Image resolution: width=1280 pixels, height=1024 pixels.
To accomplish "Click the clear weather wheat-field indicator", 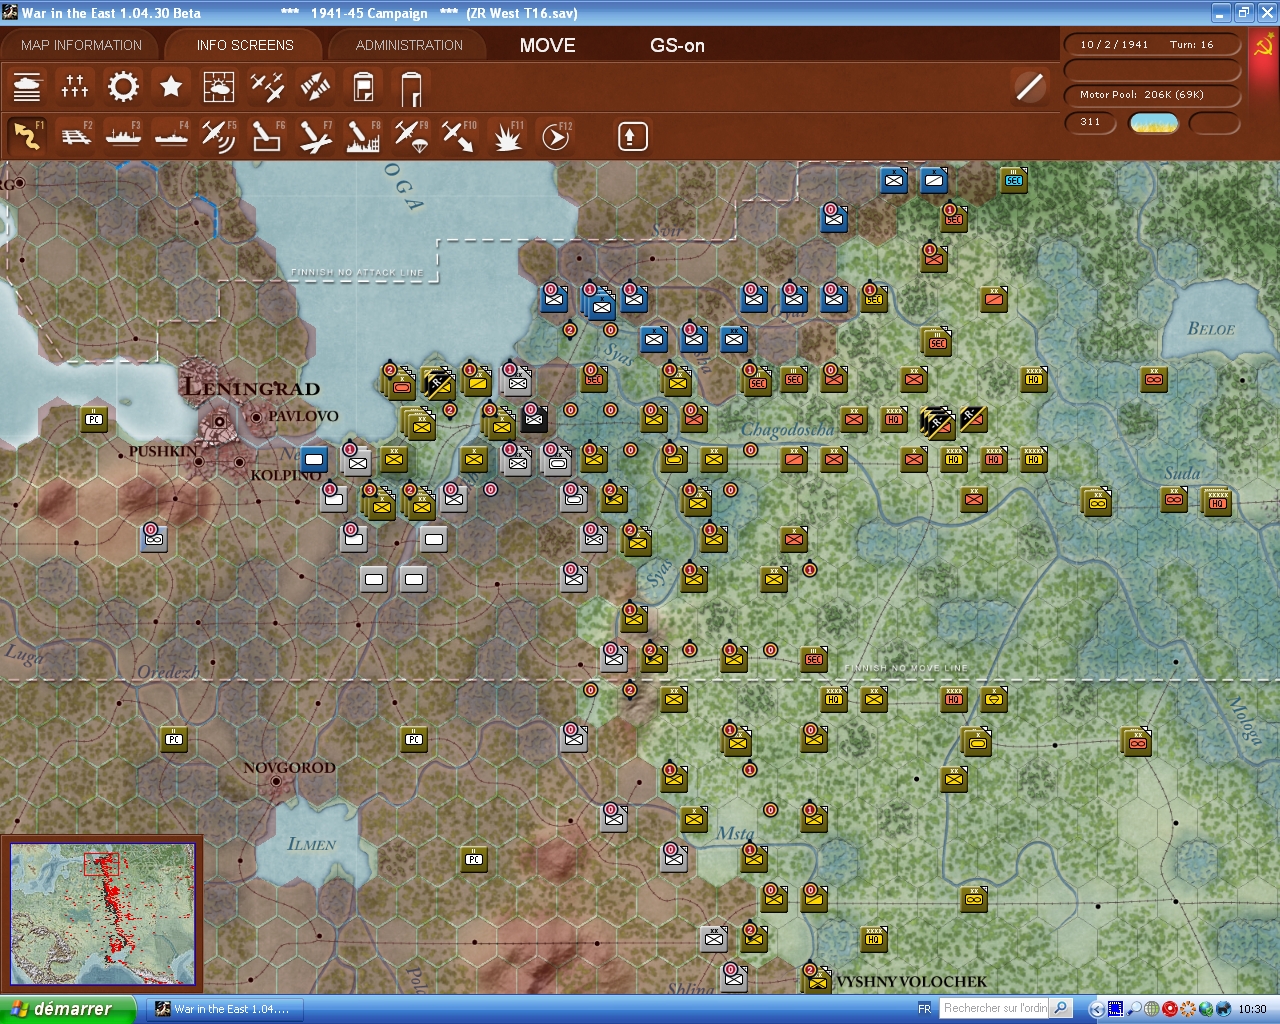I will click(x=1153, y=123).
